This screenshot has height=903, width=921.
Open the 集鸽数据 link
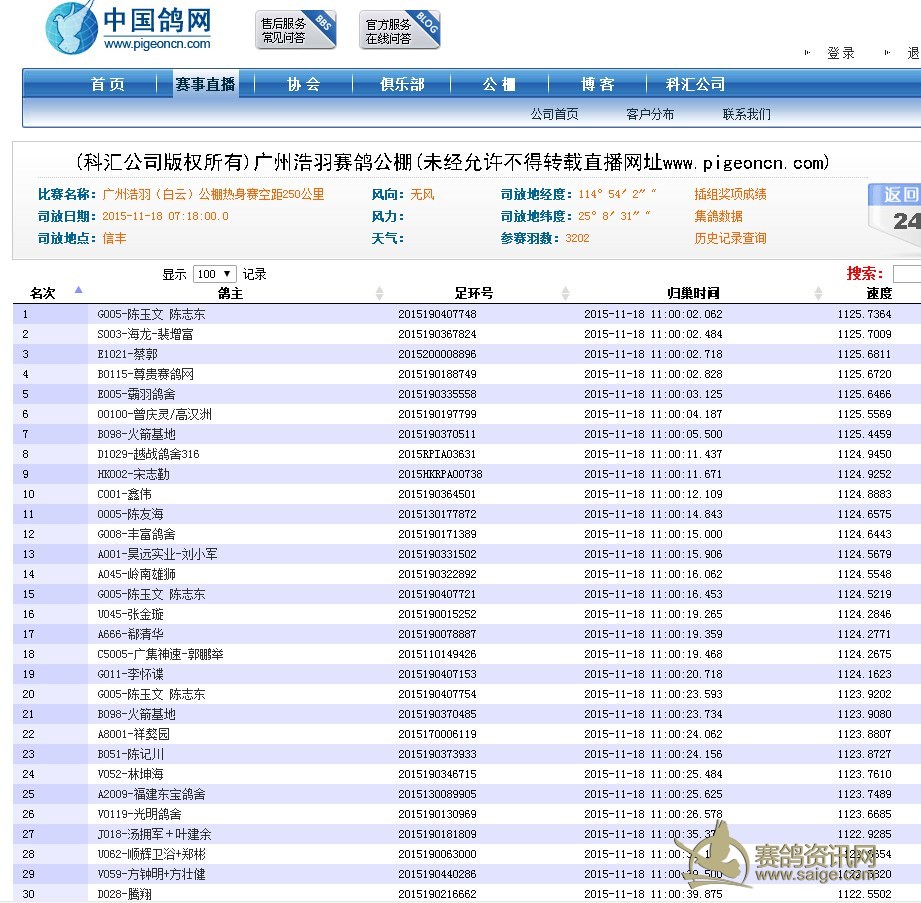pos(718,217)
